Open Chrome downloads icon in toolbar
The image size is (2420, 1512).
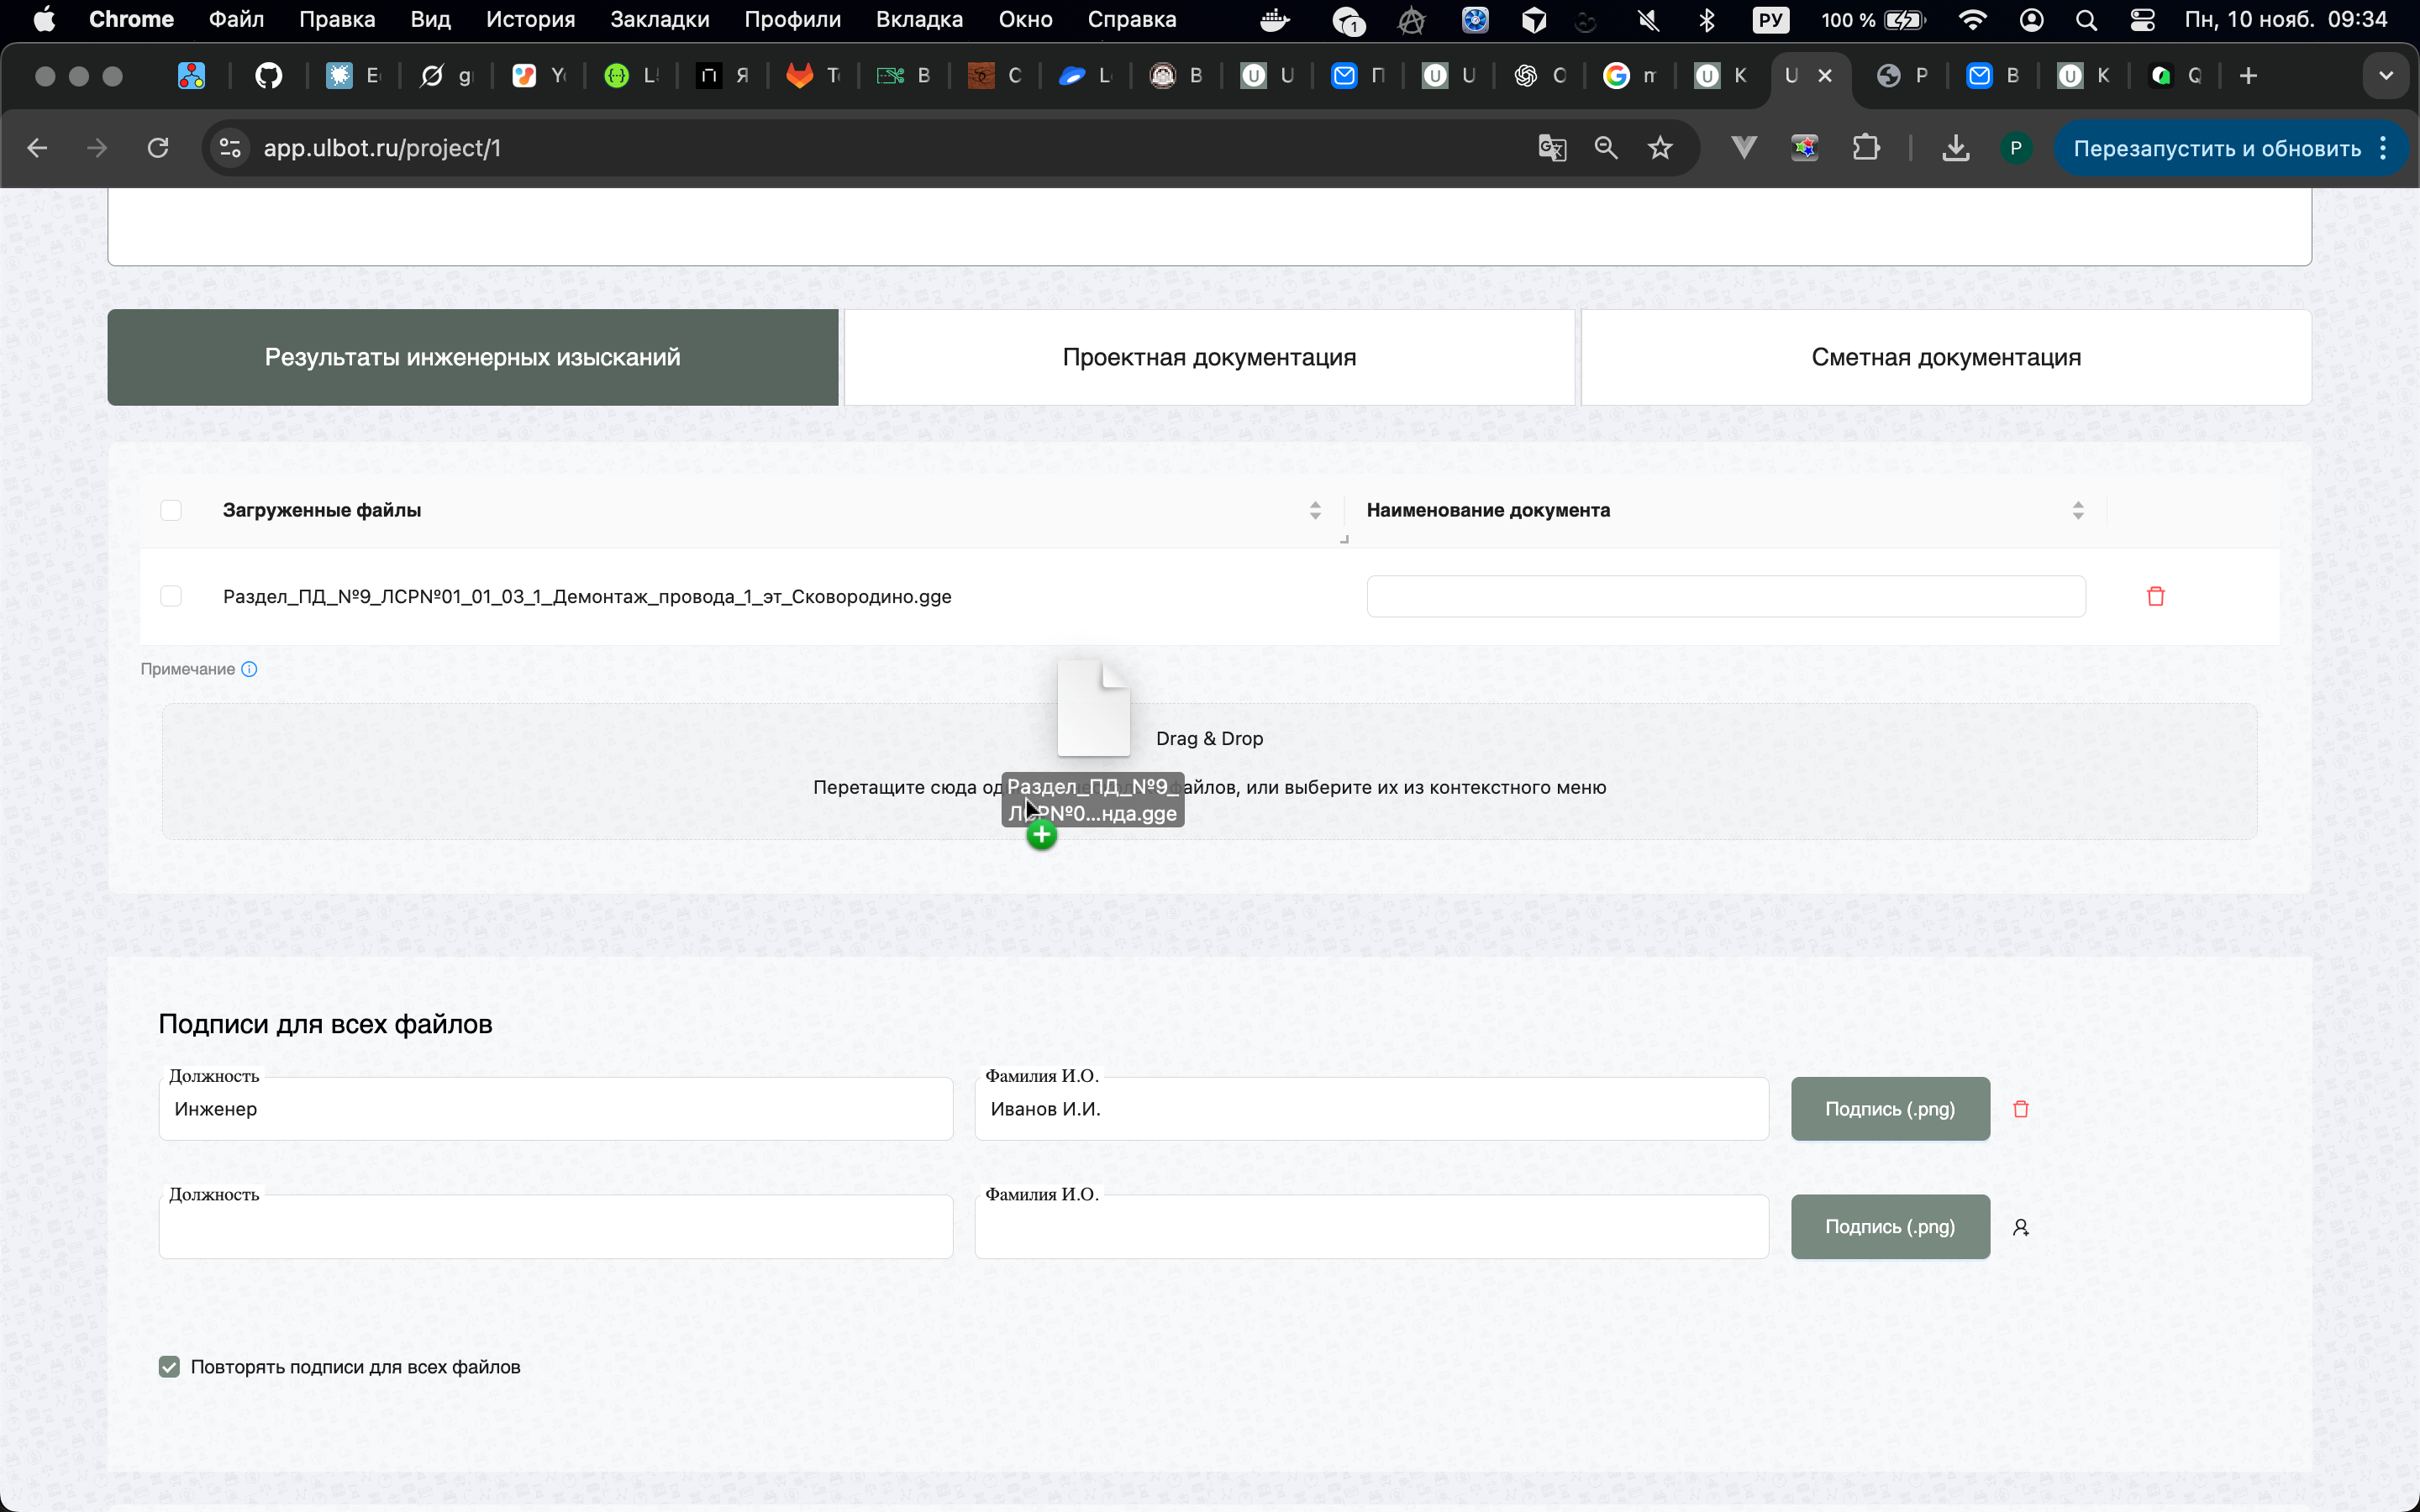(1955, 148)
